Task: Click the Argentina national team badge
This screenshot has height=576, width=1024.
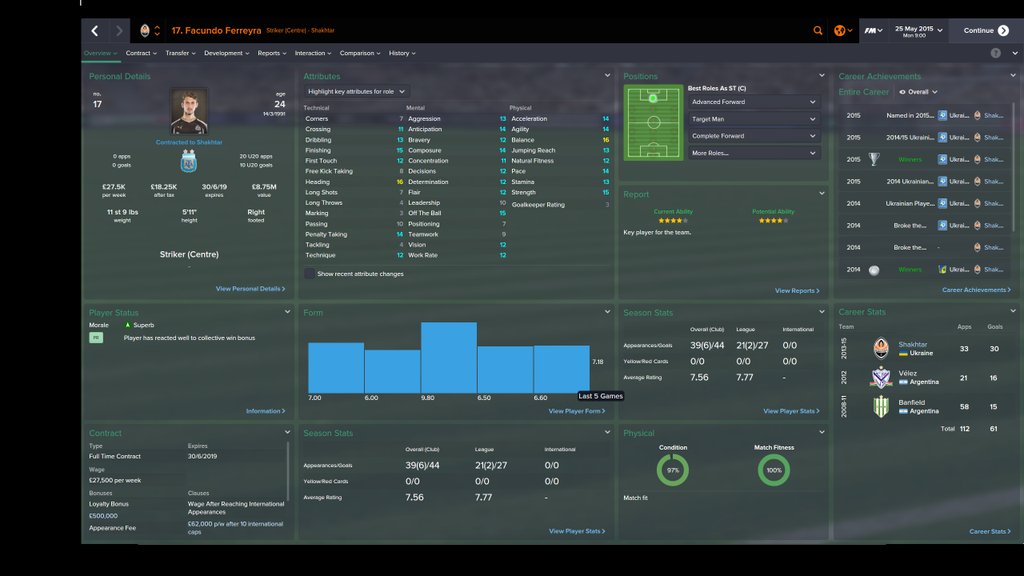Action: [x=188, y=162]
